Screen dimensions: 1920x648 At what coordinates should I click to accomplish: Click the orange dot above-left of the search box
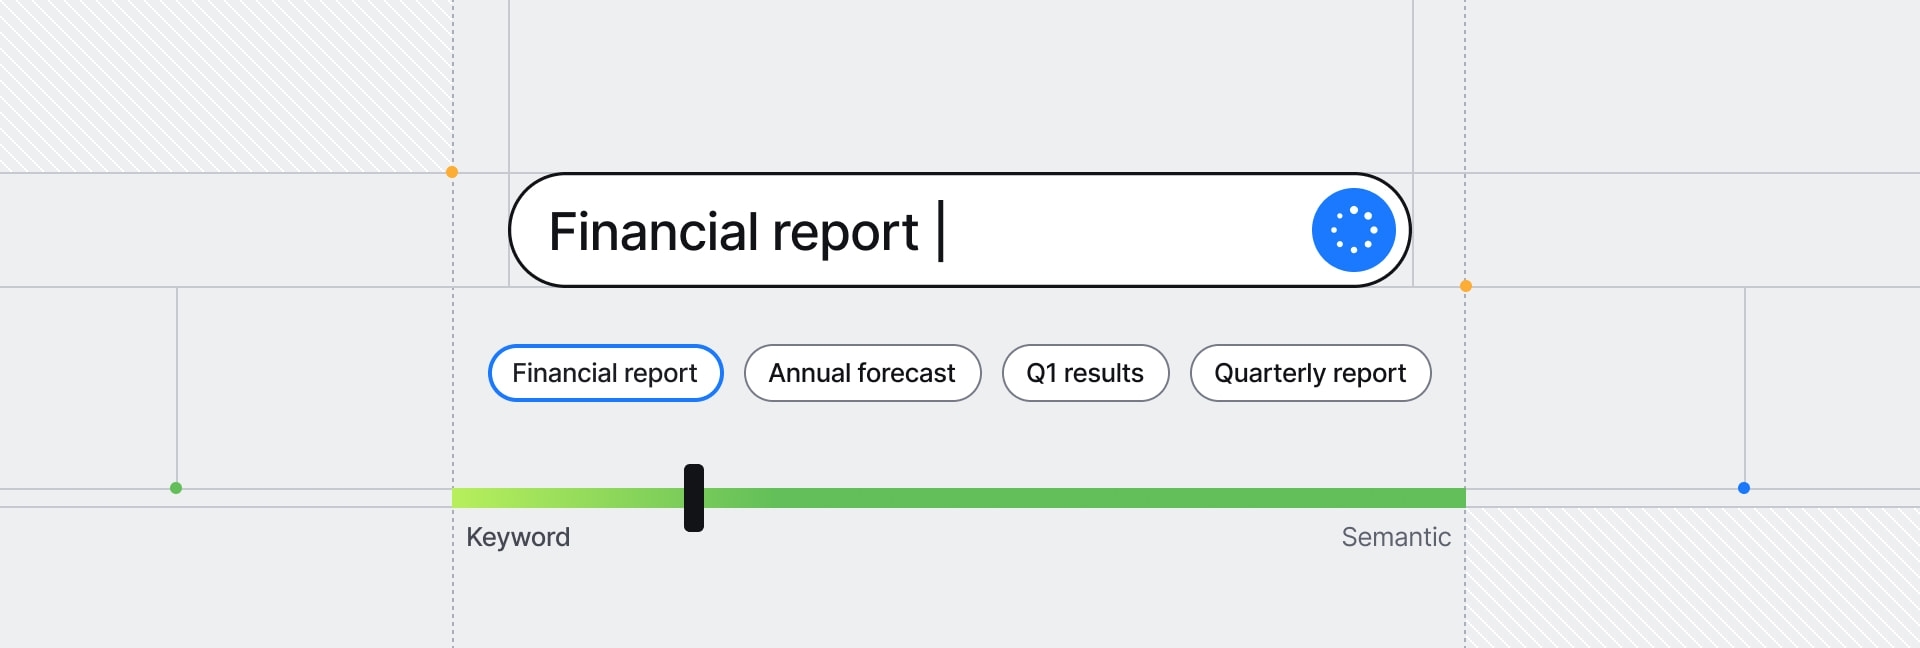[452, 172]
